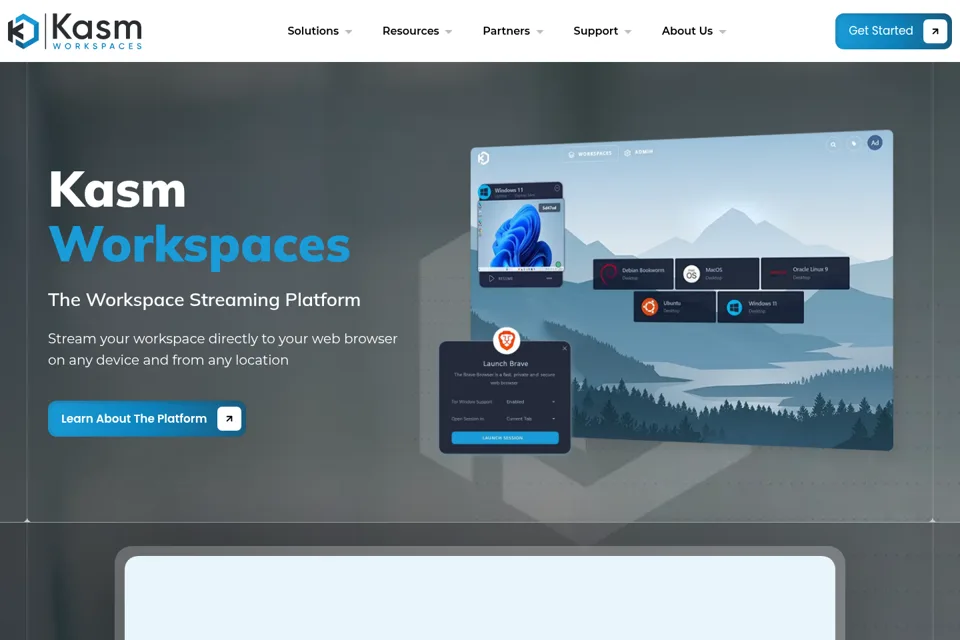Click the Brave lion icon
The height and width of the screenshot is (640, 960).
point(506,340)
